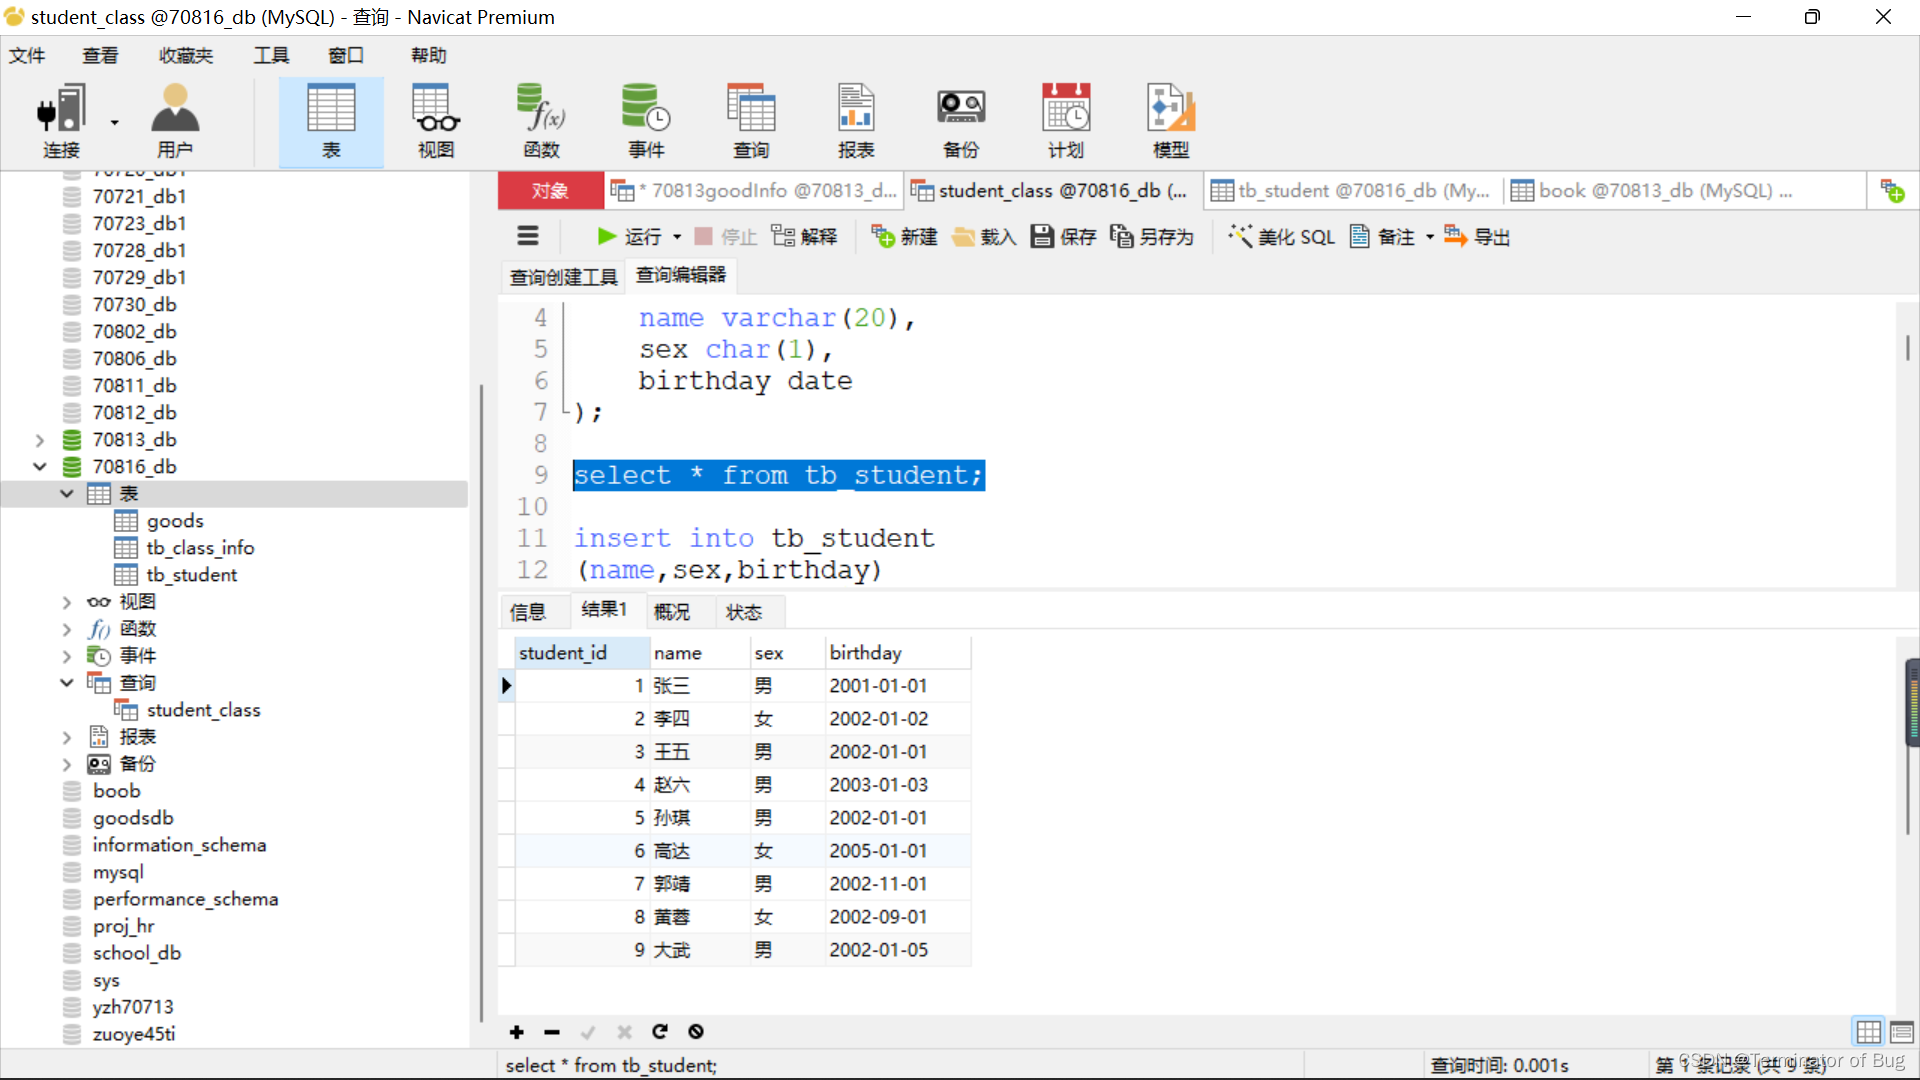
Task: Open the 文件 menu
Action: point(27,55)
